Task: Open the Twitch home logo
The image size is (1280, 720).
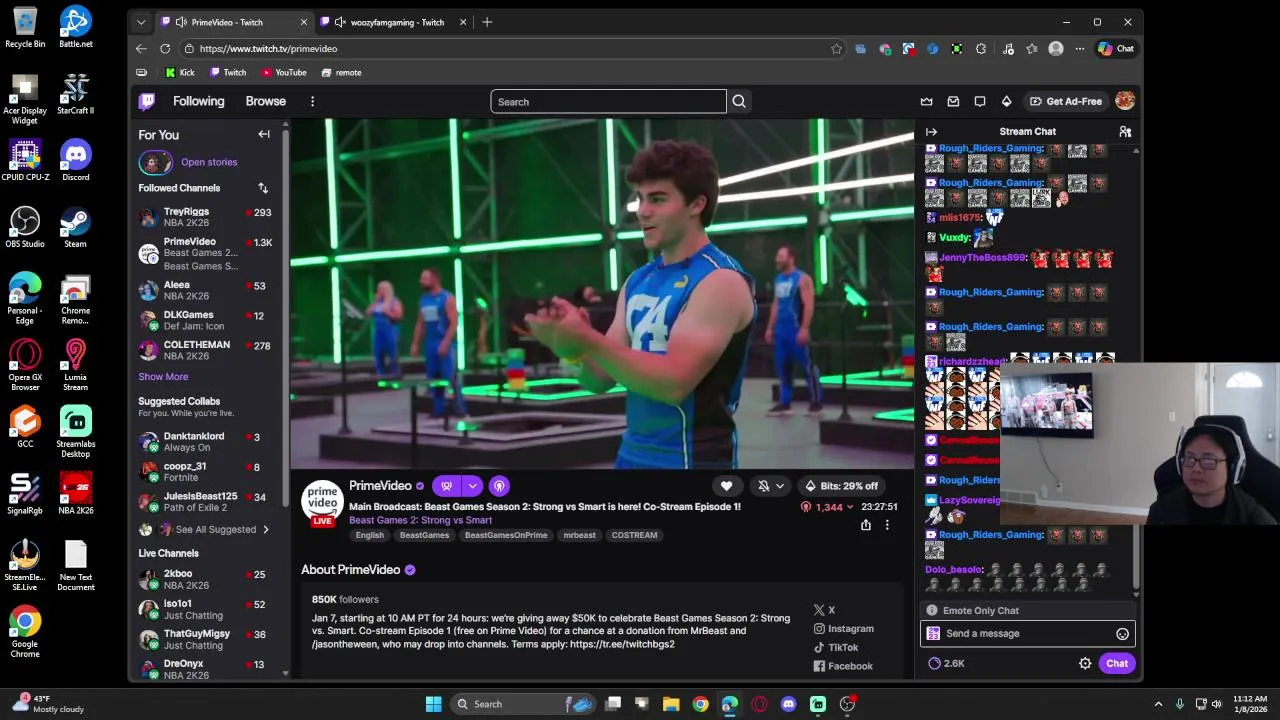Action: pyautogui.click(x=147, y=101)
